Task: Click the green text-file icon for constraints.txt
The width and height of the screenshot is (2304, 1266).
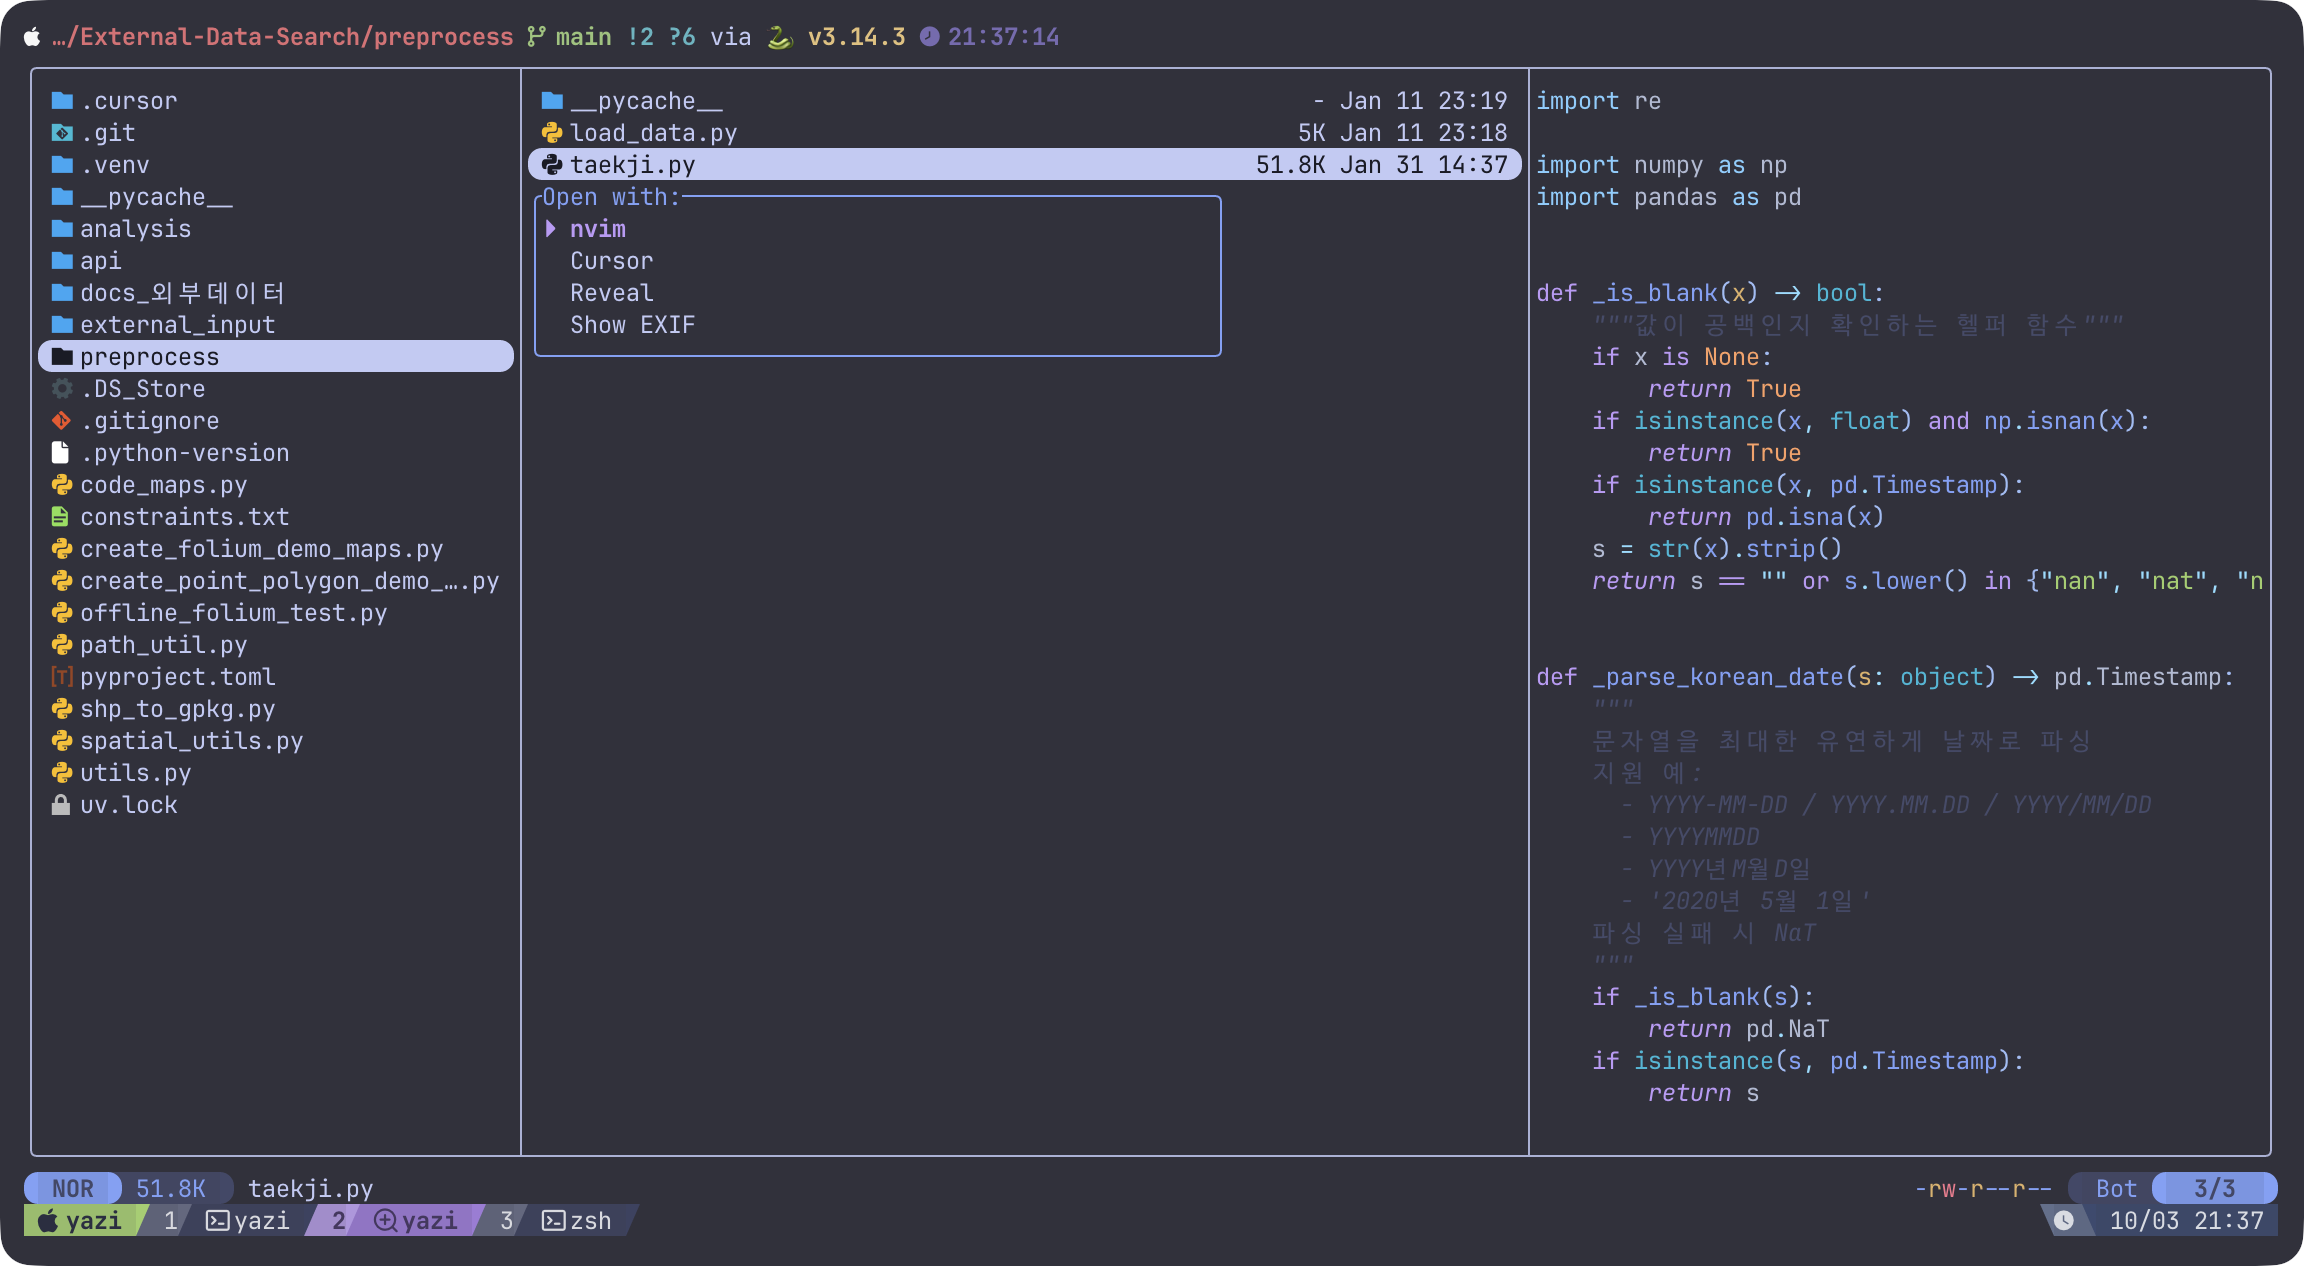Action: click(61, 517)
